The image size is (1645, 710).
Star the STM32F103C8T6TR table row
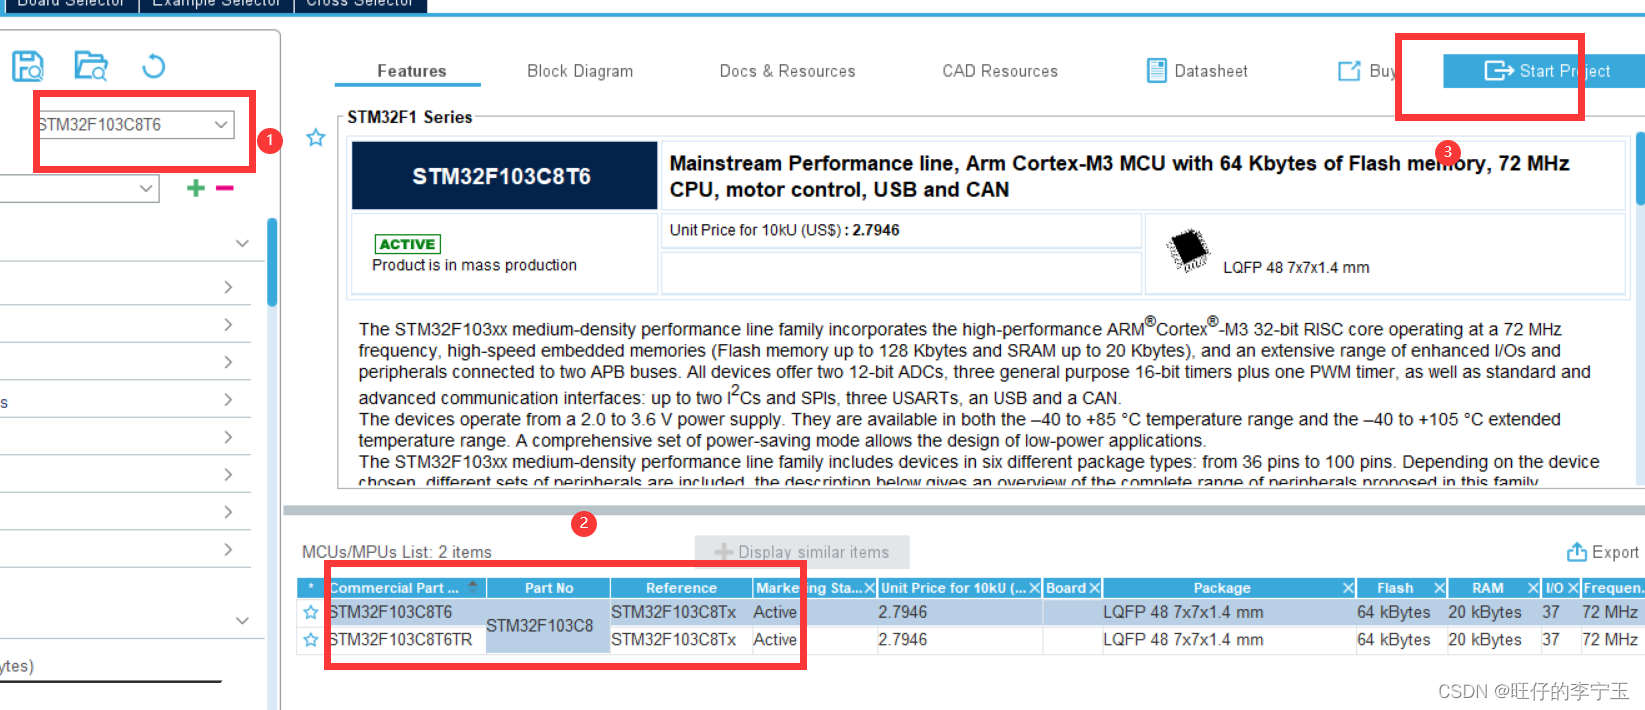(311, 640)
